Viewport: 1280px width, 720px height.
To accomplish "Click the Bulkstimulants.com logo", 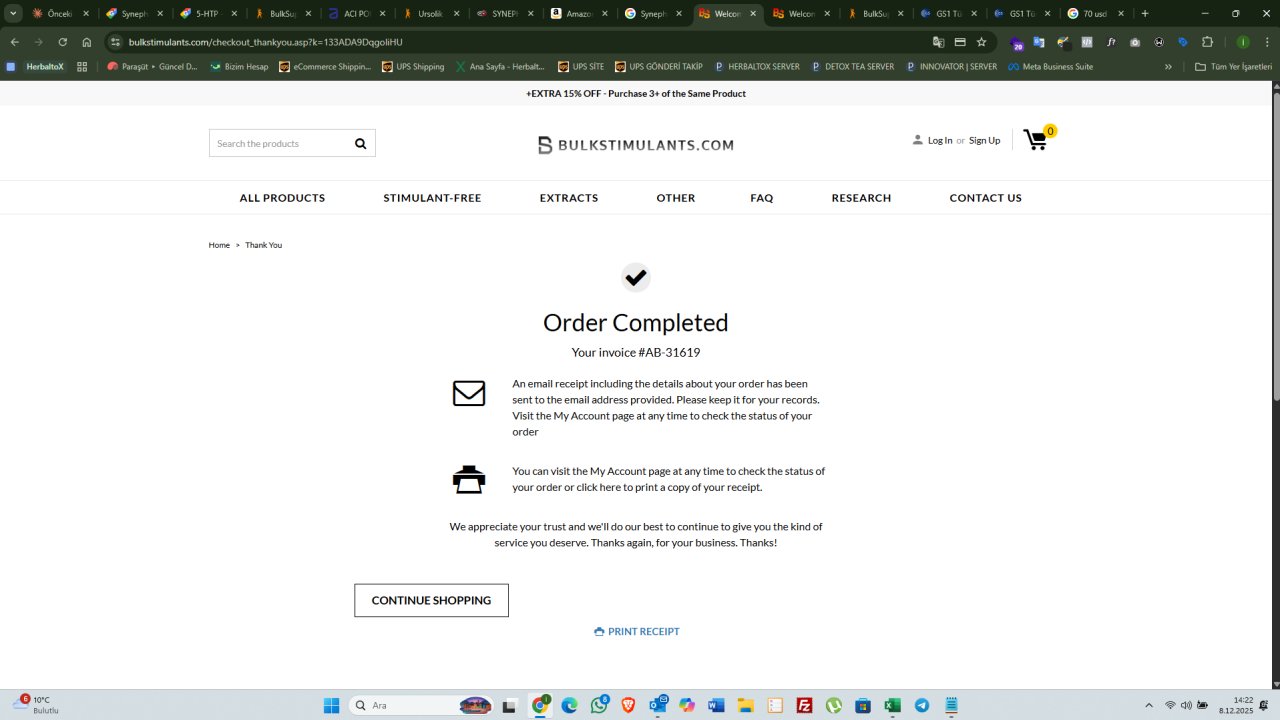I will click(x=636, y=145).
